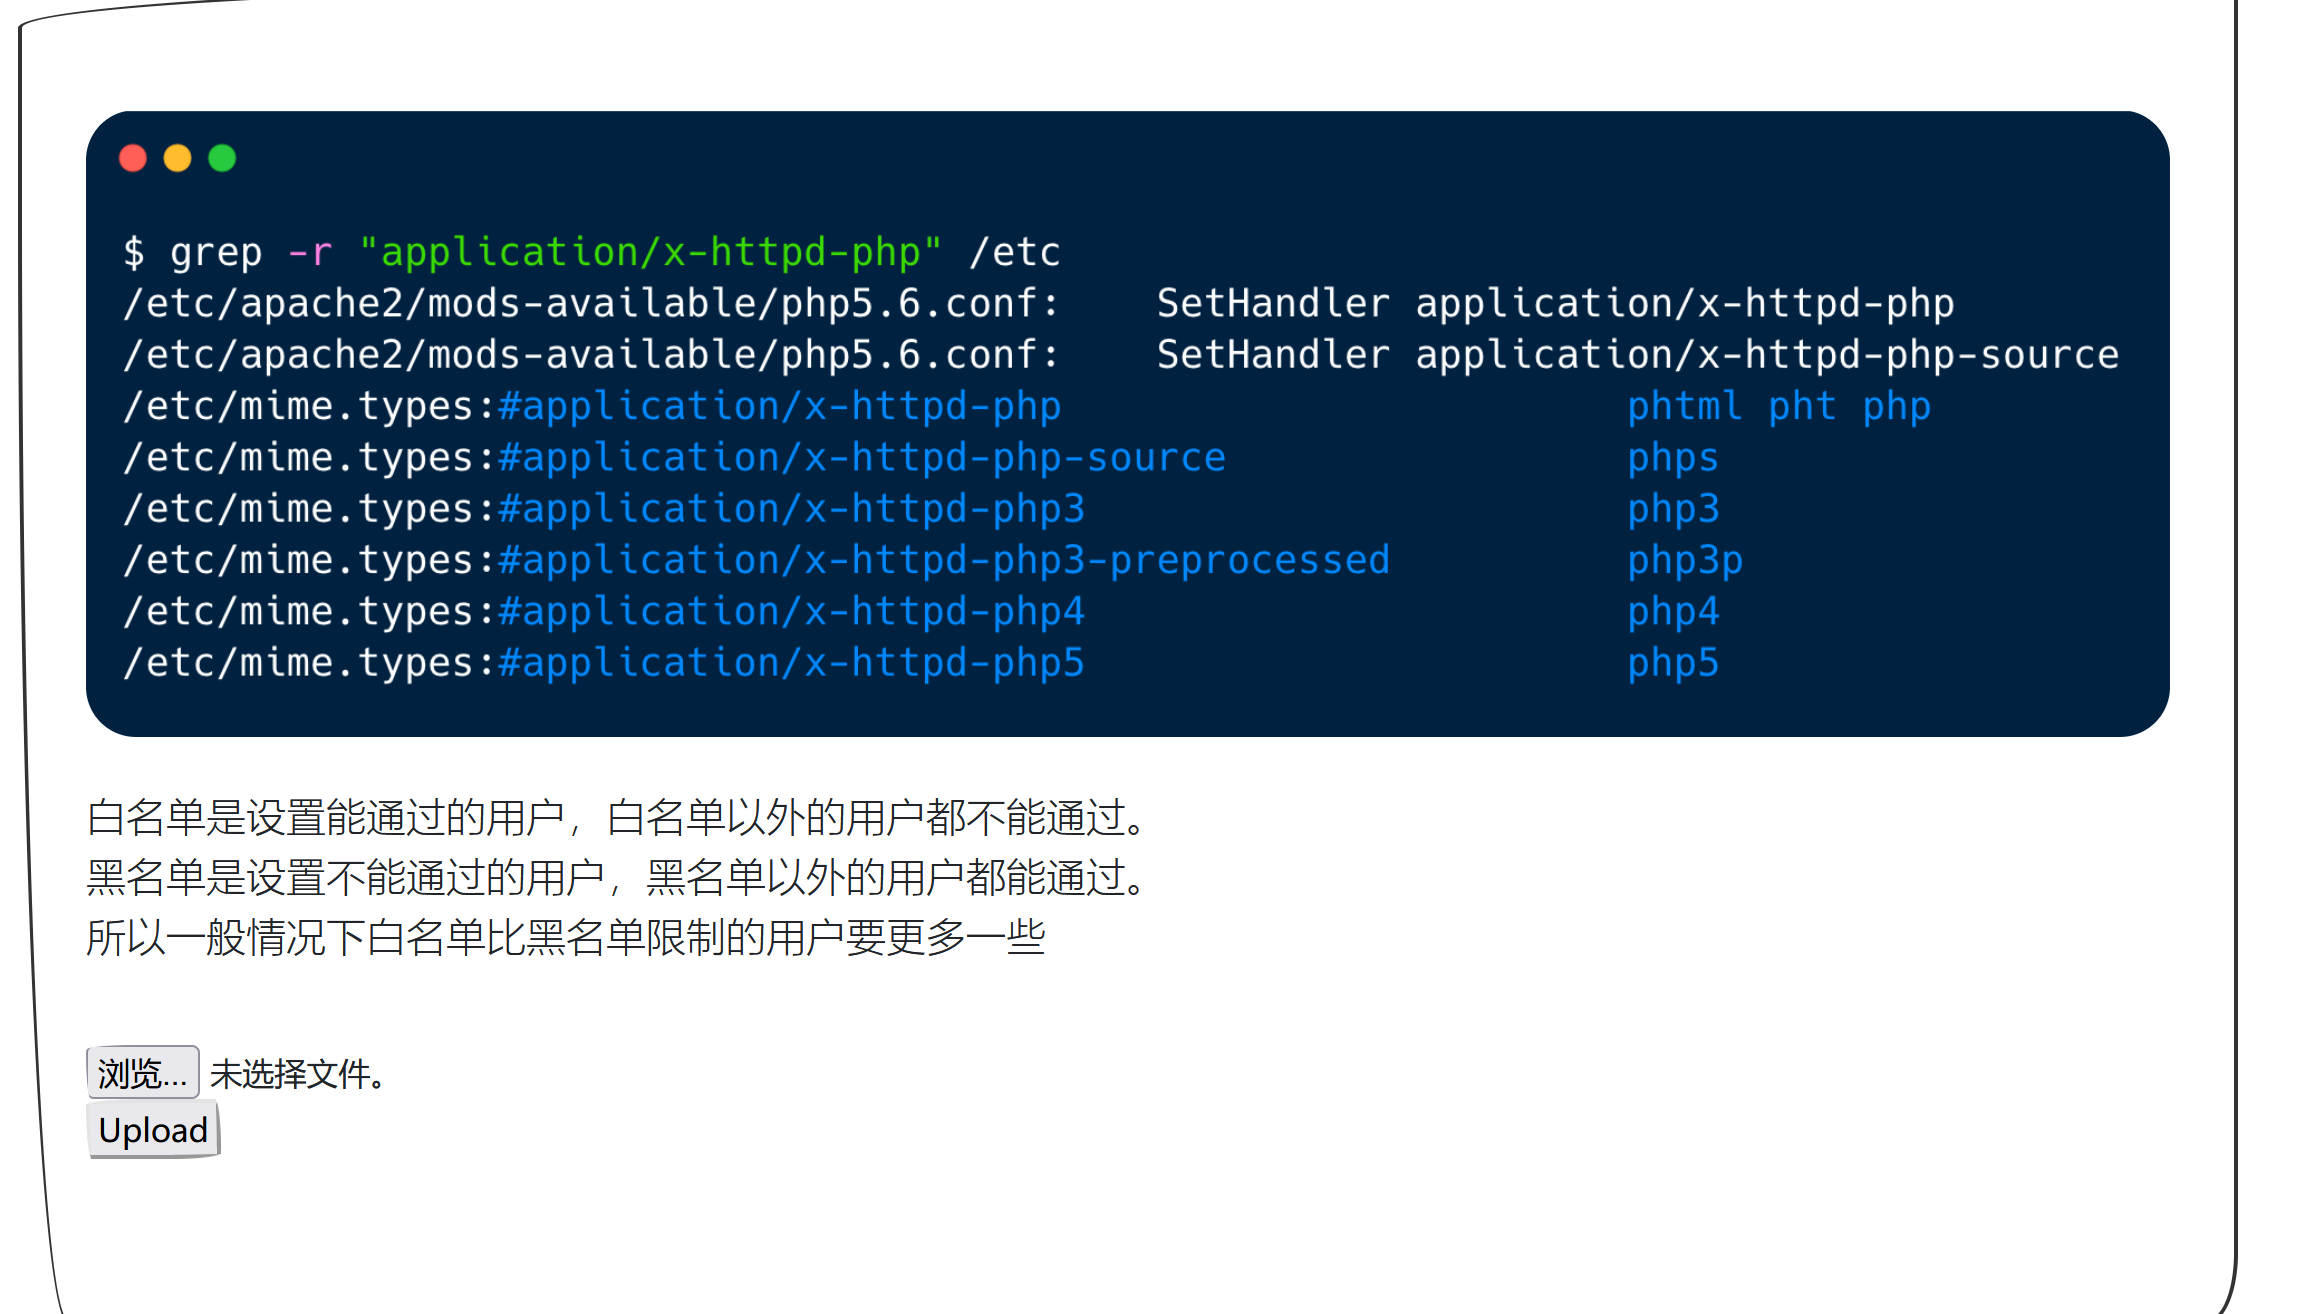Click the phps extension text
The width and height of the screenshot is (2305, 1314).
click(x=1672, y=458)
